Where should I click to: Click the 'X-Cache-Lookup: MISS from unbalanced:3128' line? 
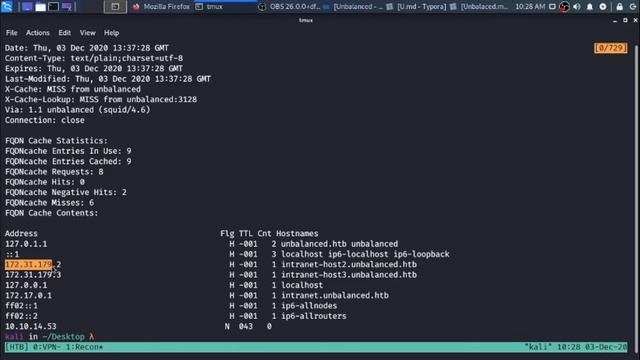(101, 100)
